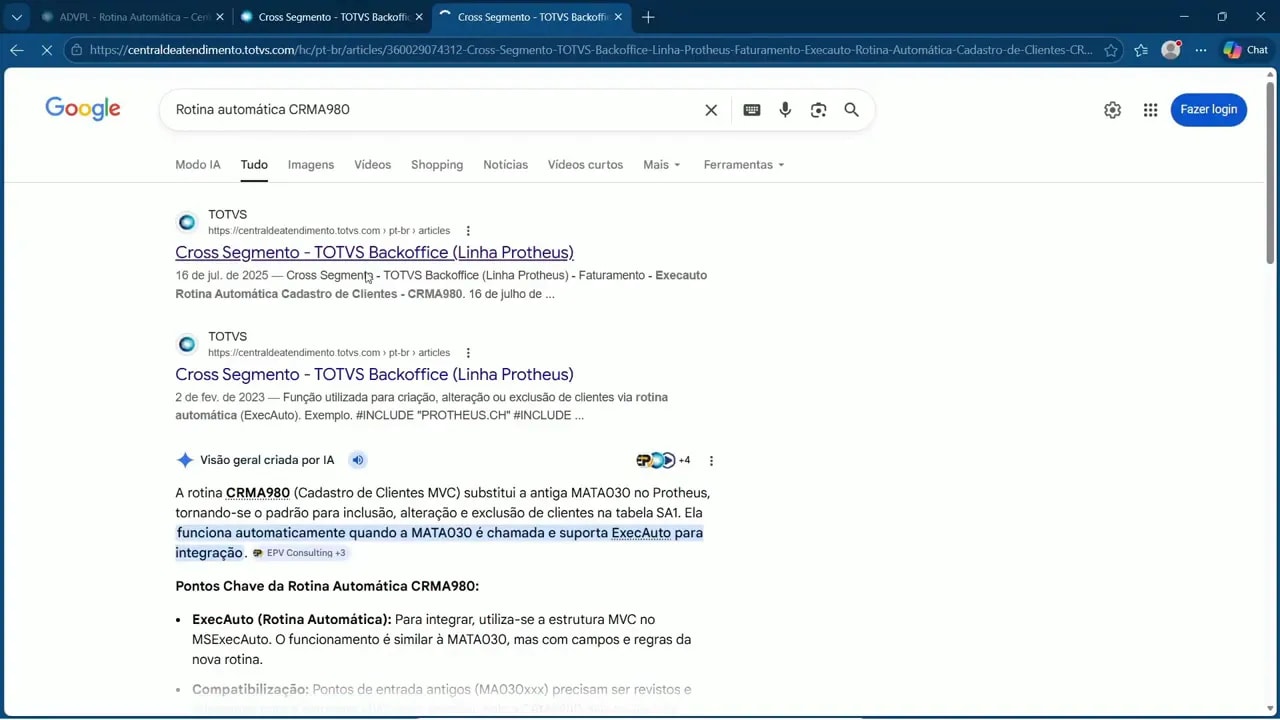Clear the search query with the X icon
Viewport: 1280px width, 720px height.
pos(710,109)
